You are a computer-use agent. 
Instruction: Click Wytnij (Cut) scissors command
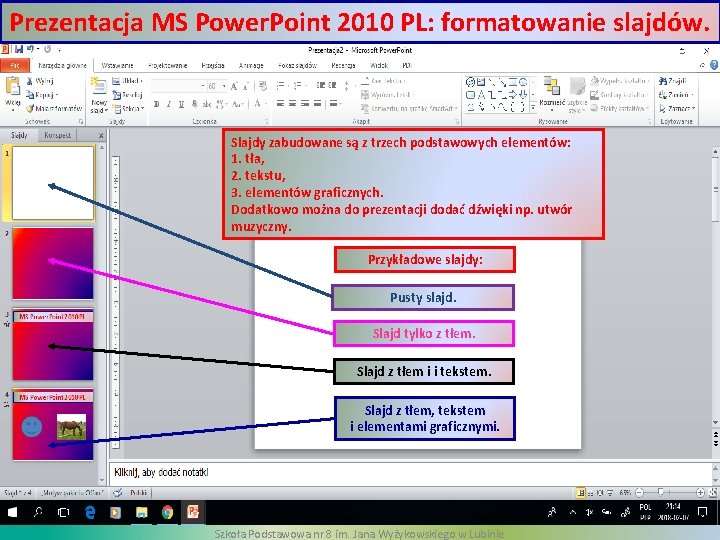point(39,81)
